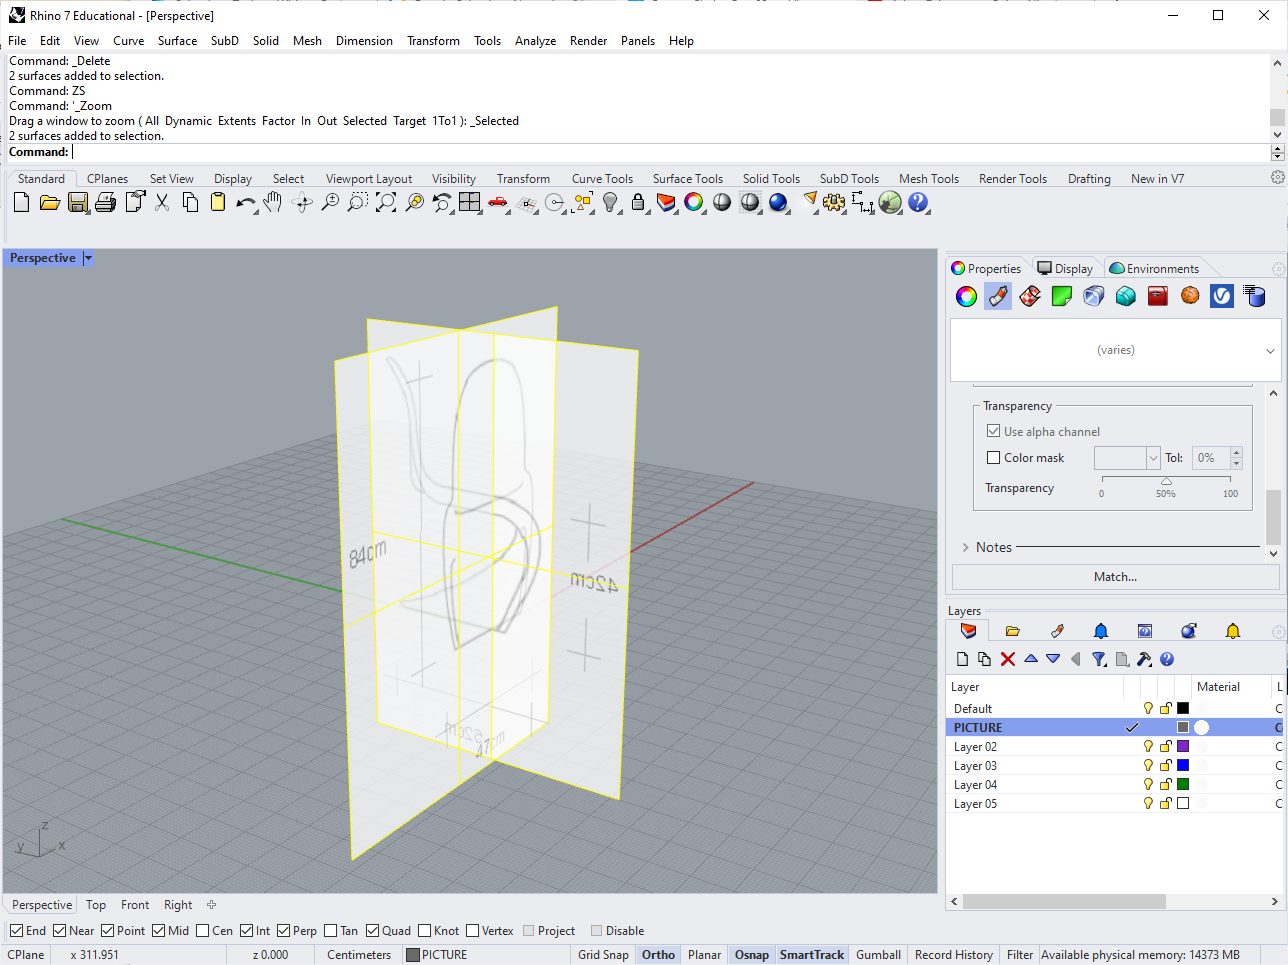Toggle the Layer 02 light bulb visibility

click(x=1148, y=746)
